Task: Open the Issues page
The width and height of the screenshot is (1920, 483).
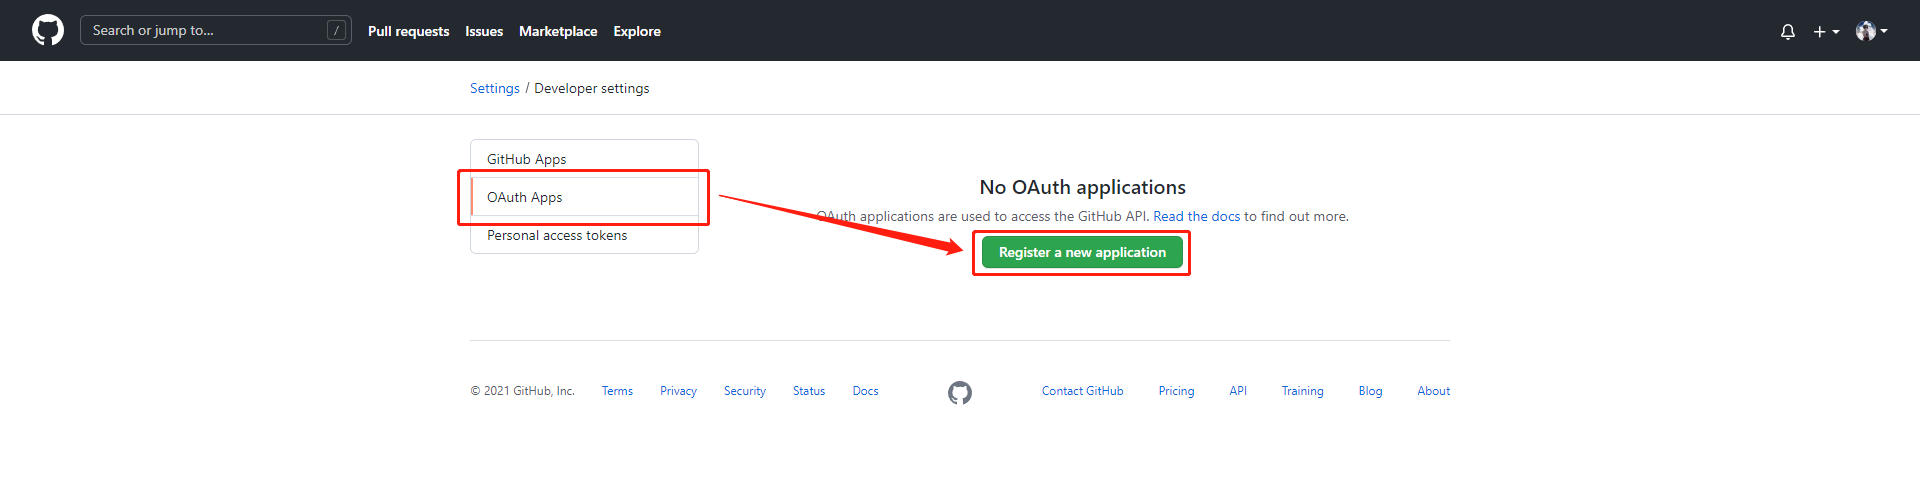Action: (484, 31)
